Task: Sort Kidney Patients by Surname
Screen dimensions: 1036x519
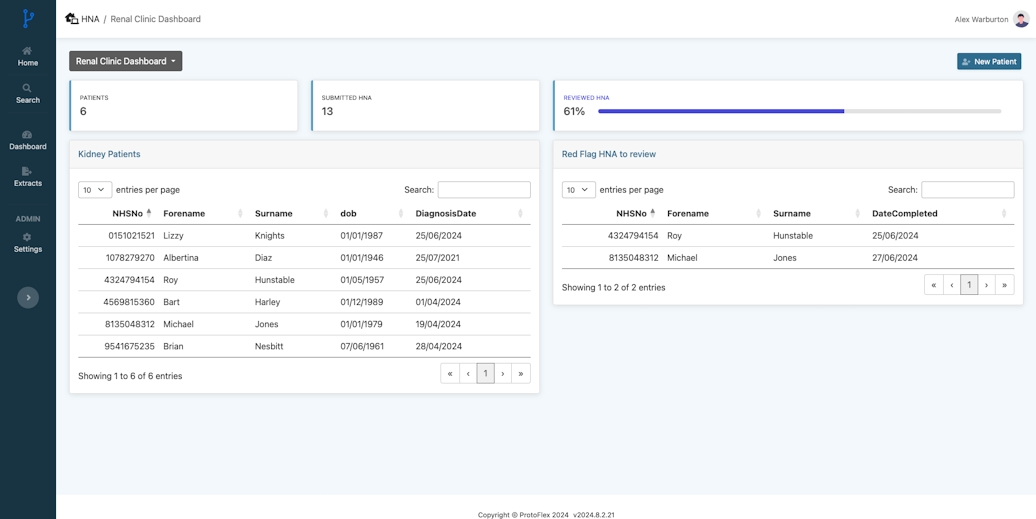Action: 291,213
